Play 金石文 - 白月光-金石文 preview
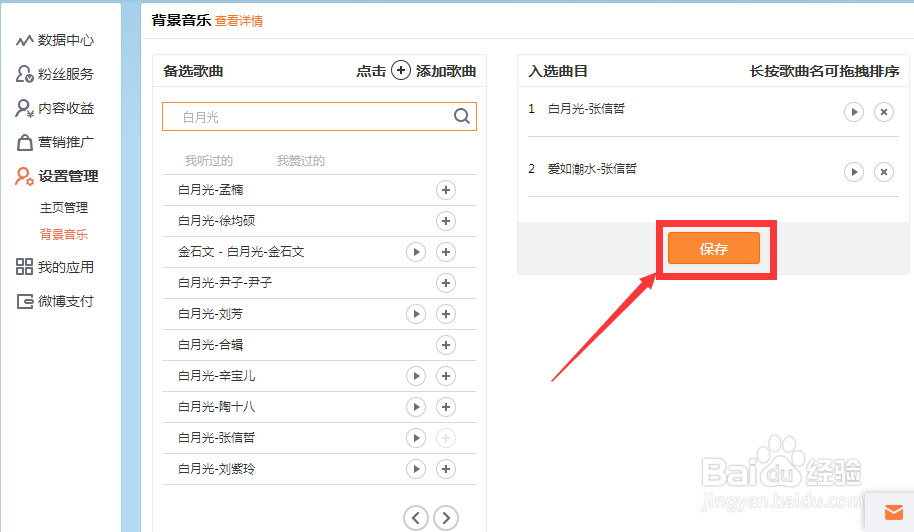This screenshot has width=914, height=532. point(416,252)
